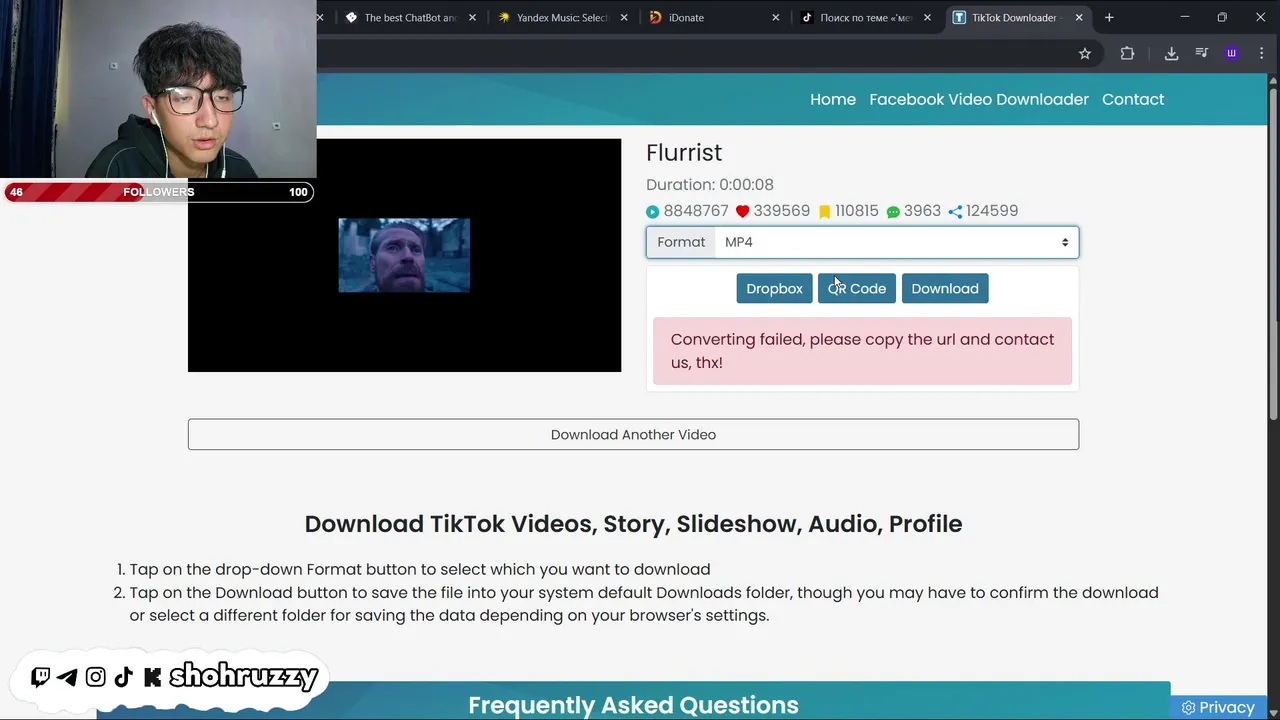Click the green comments bubble icon
Viewport: 1280px width, 720px height.
893,212
